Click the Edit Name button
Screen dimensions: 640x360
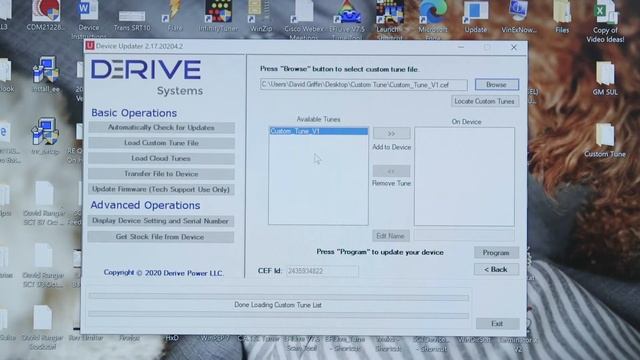(391, 236)
